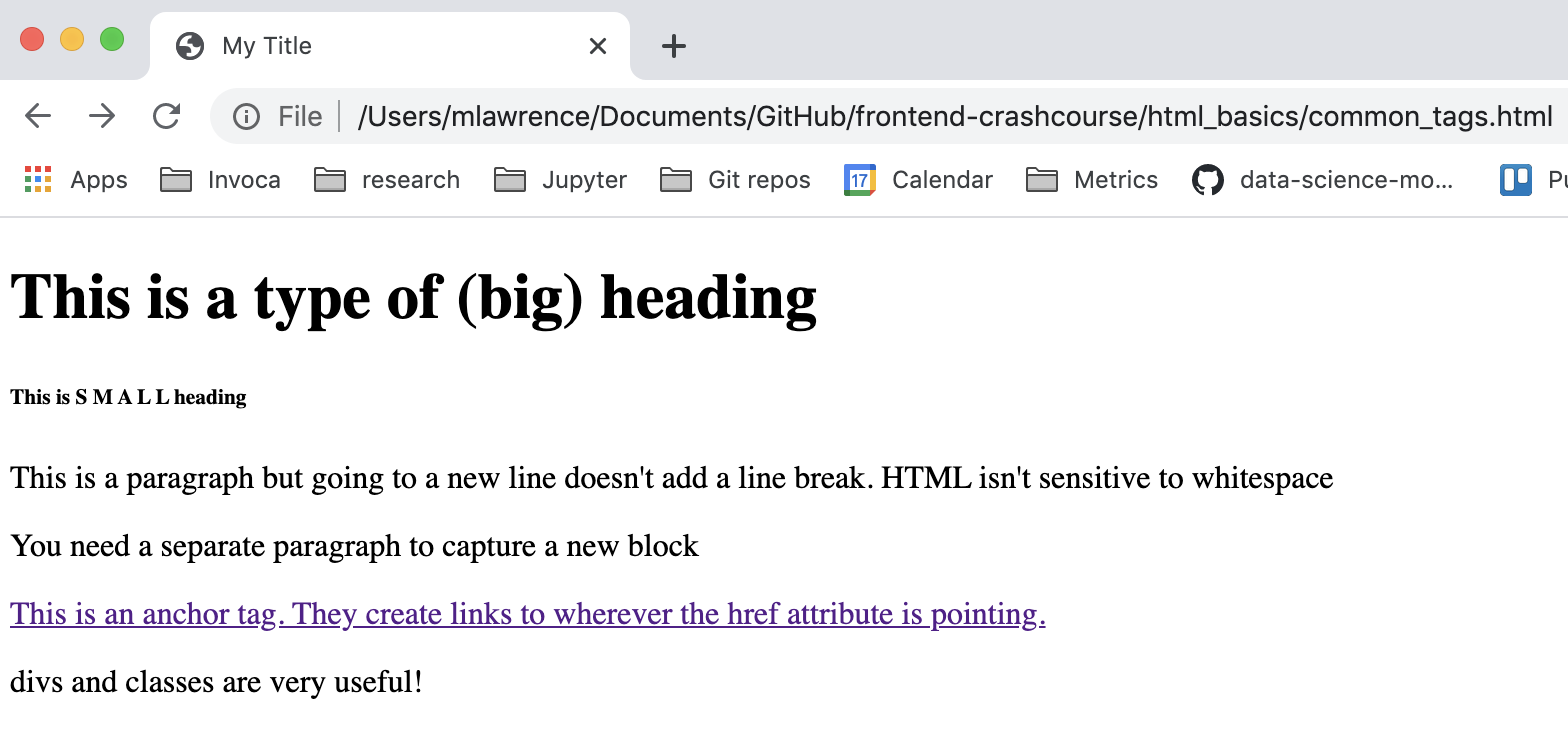Reload the page with the refresh icon
The image size is (1568, 744).
166,116
